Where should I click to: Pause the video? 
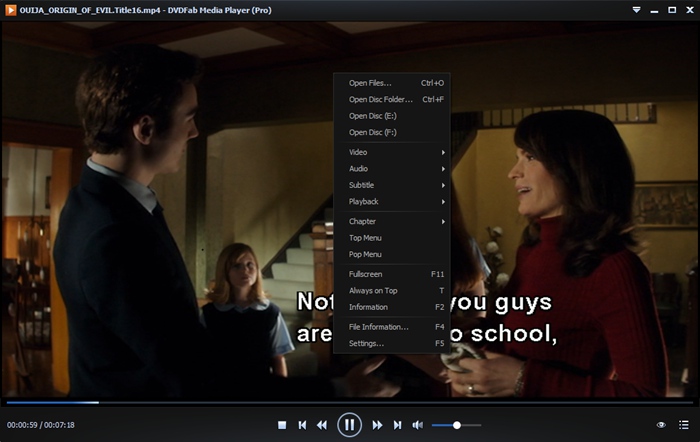(x=349, y=425)
